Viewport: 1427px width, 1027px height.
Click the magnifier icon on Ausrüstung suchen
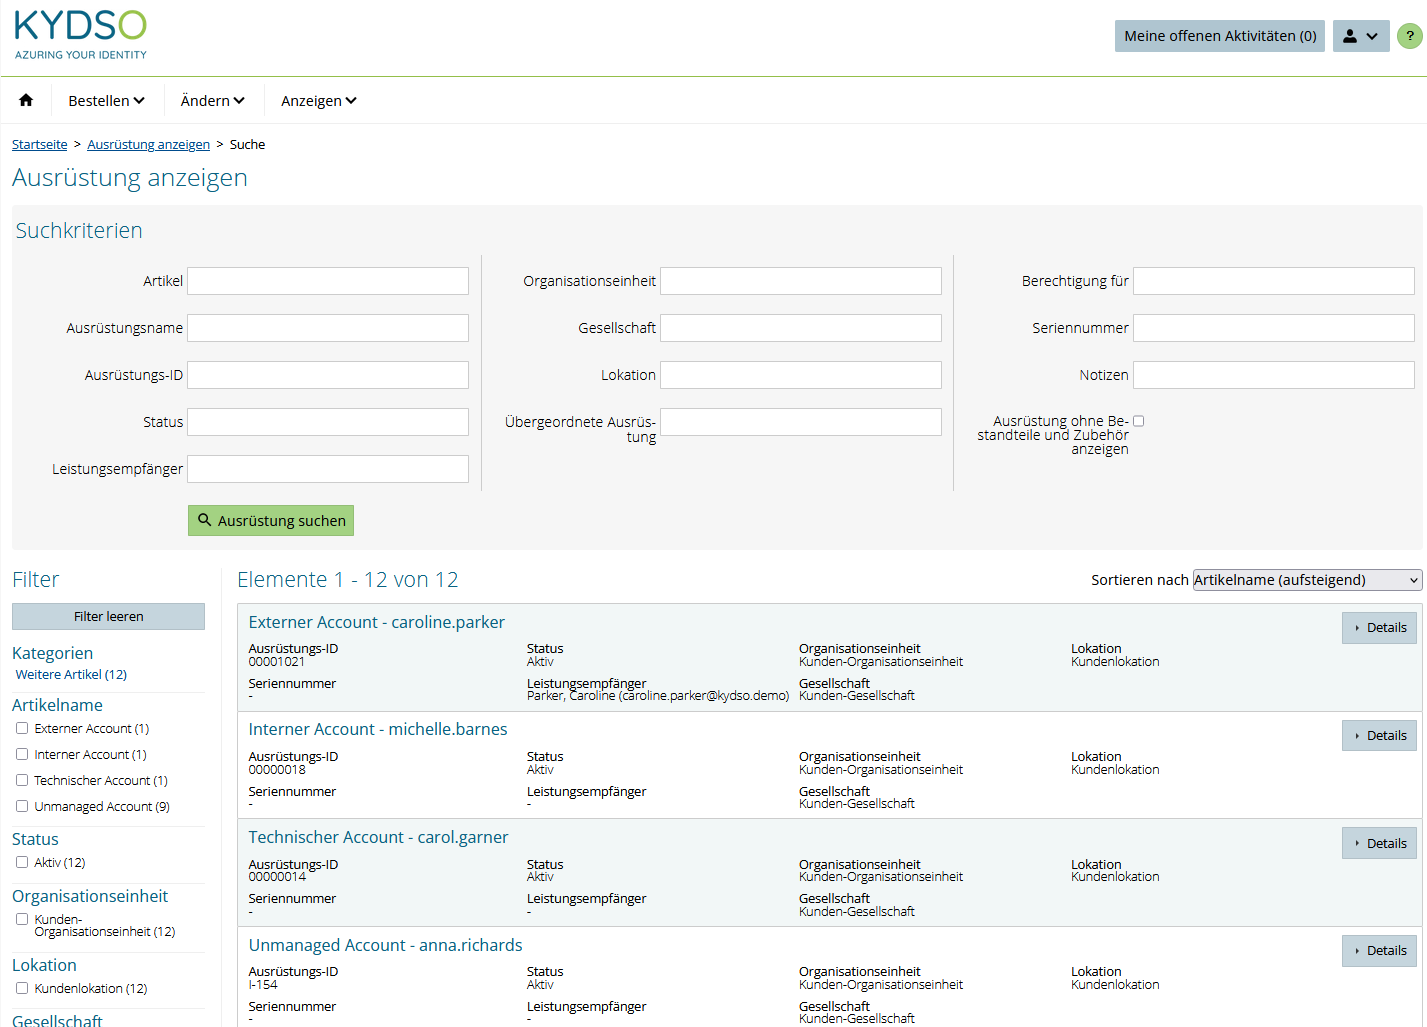point(203,520)
